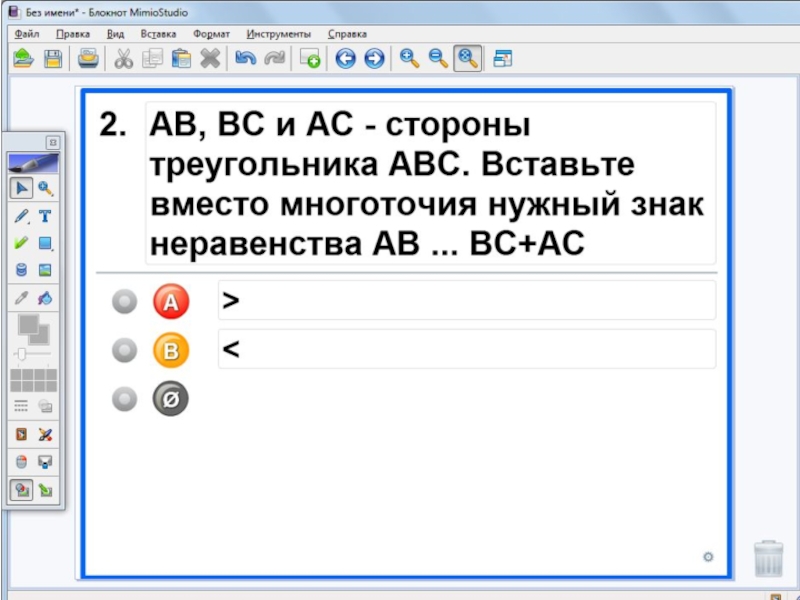Click the Undo arrow icon
The height and width of the screenshot is (600, 800).
tap(244, 59)
